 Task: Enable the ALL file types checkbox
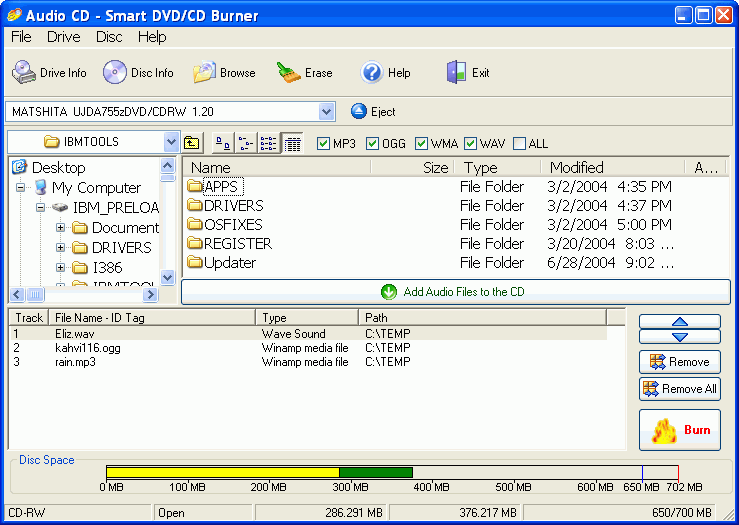[519, 143]
